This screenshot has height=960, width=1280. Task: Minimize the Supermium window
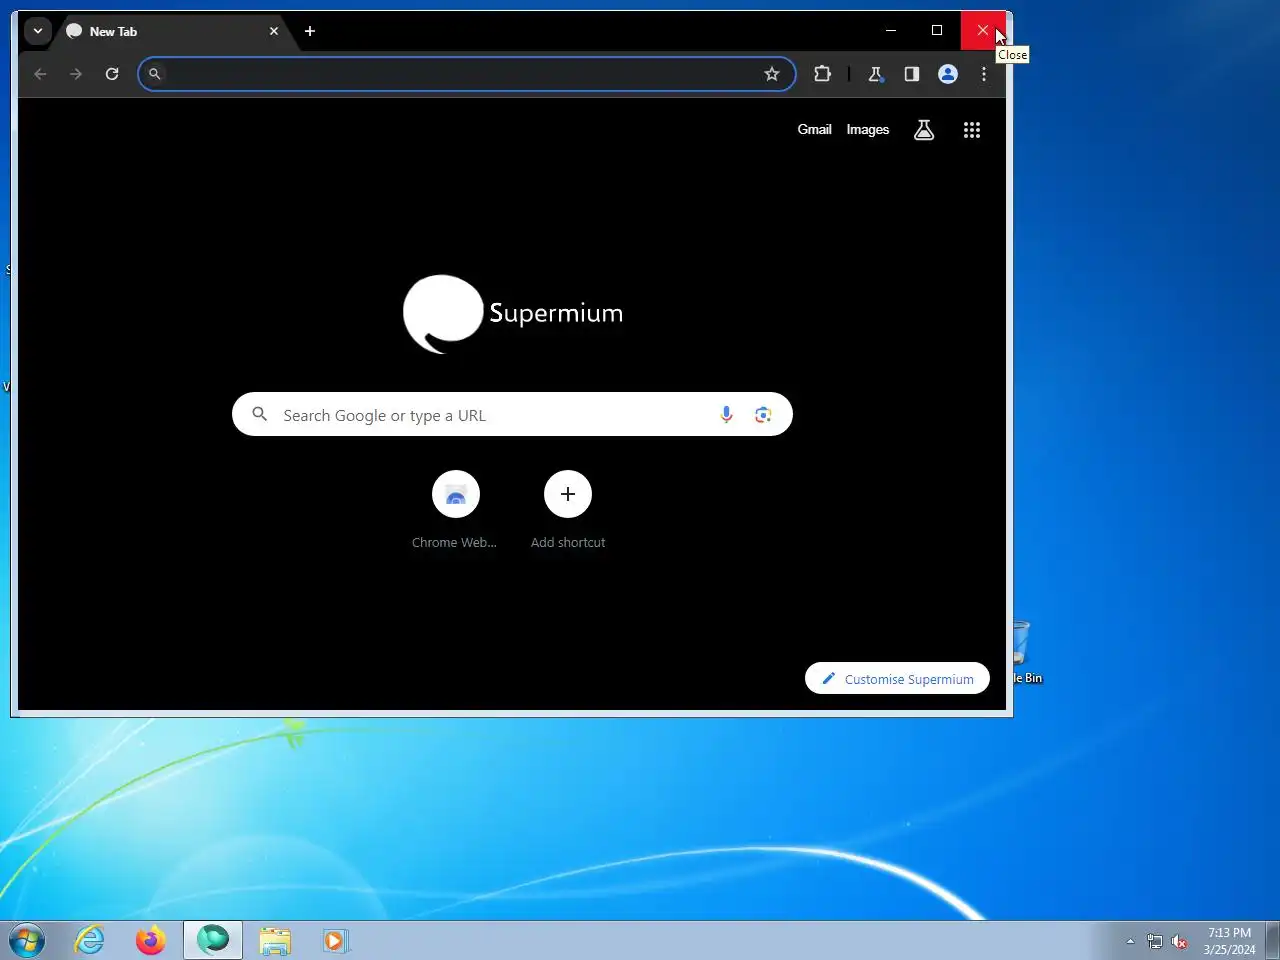pos(891,30)
